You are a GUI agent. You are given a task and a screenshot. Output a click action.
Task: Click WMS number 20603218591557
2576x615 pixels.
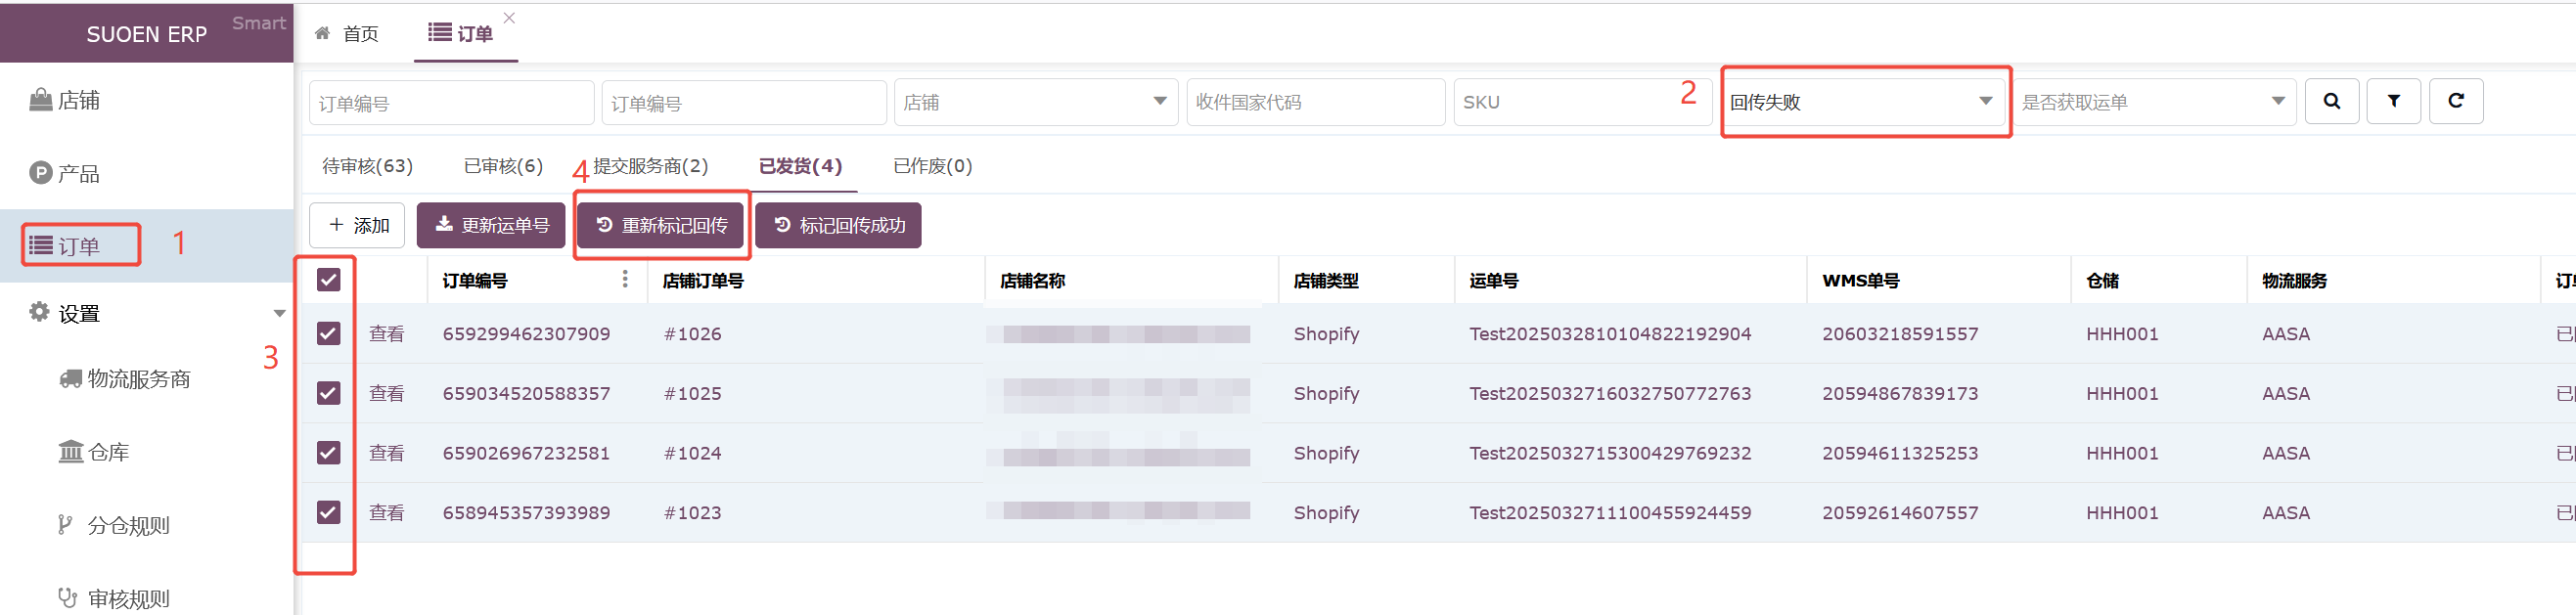(x=1900, y=334)
